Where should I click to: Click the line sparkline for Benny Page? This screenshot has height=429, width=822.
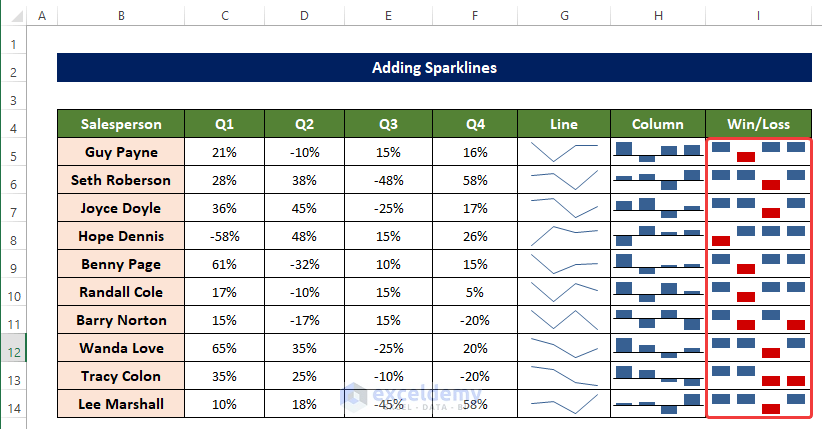point(563,264)
